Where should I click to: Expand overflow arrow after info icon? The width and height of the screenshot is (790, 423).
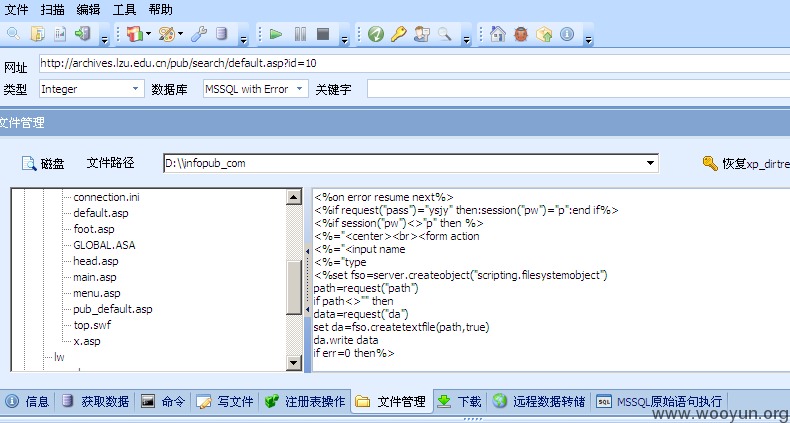(588, 40)
